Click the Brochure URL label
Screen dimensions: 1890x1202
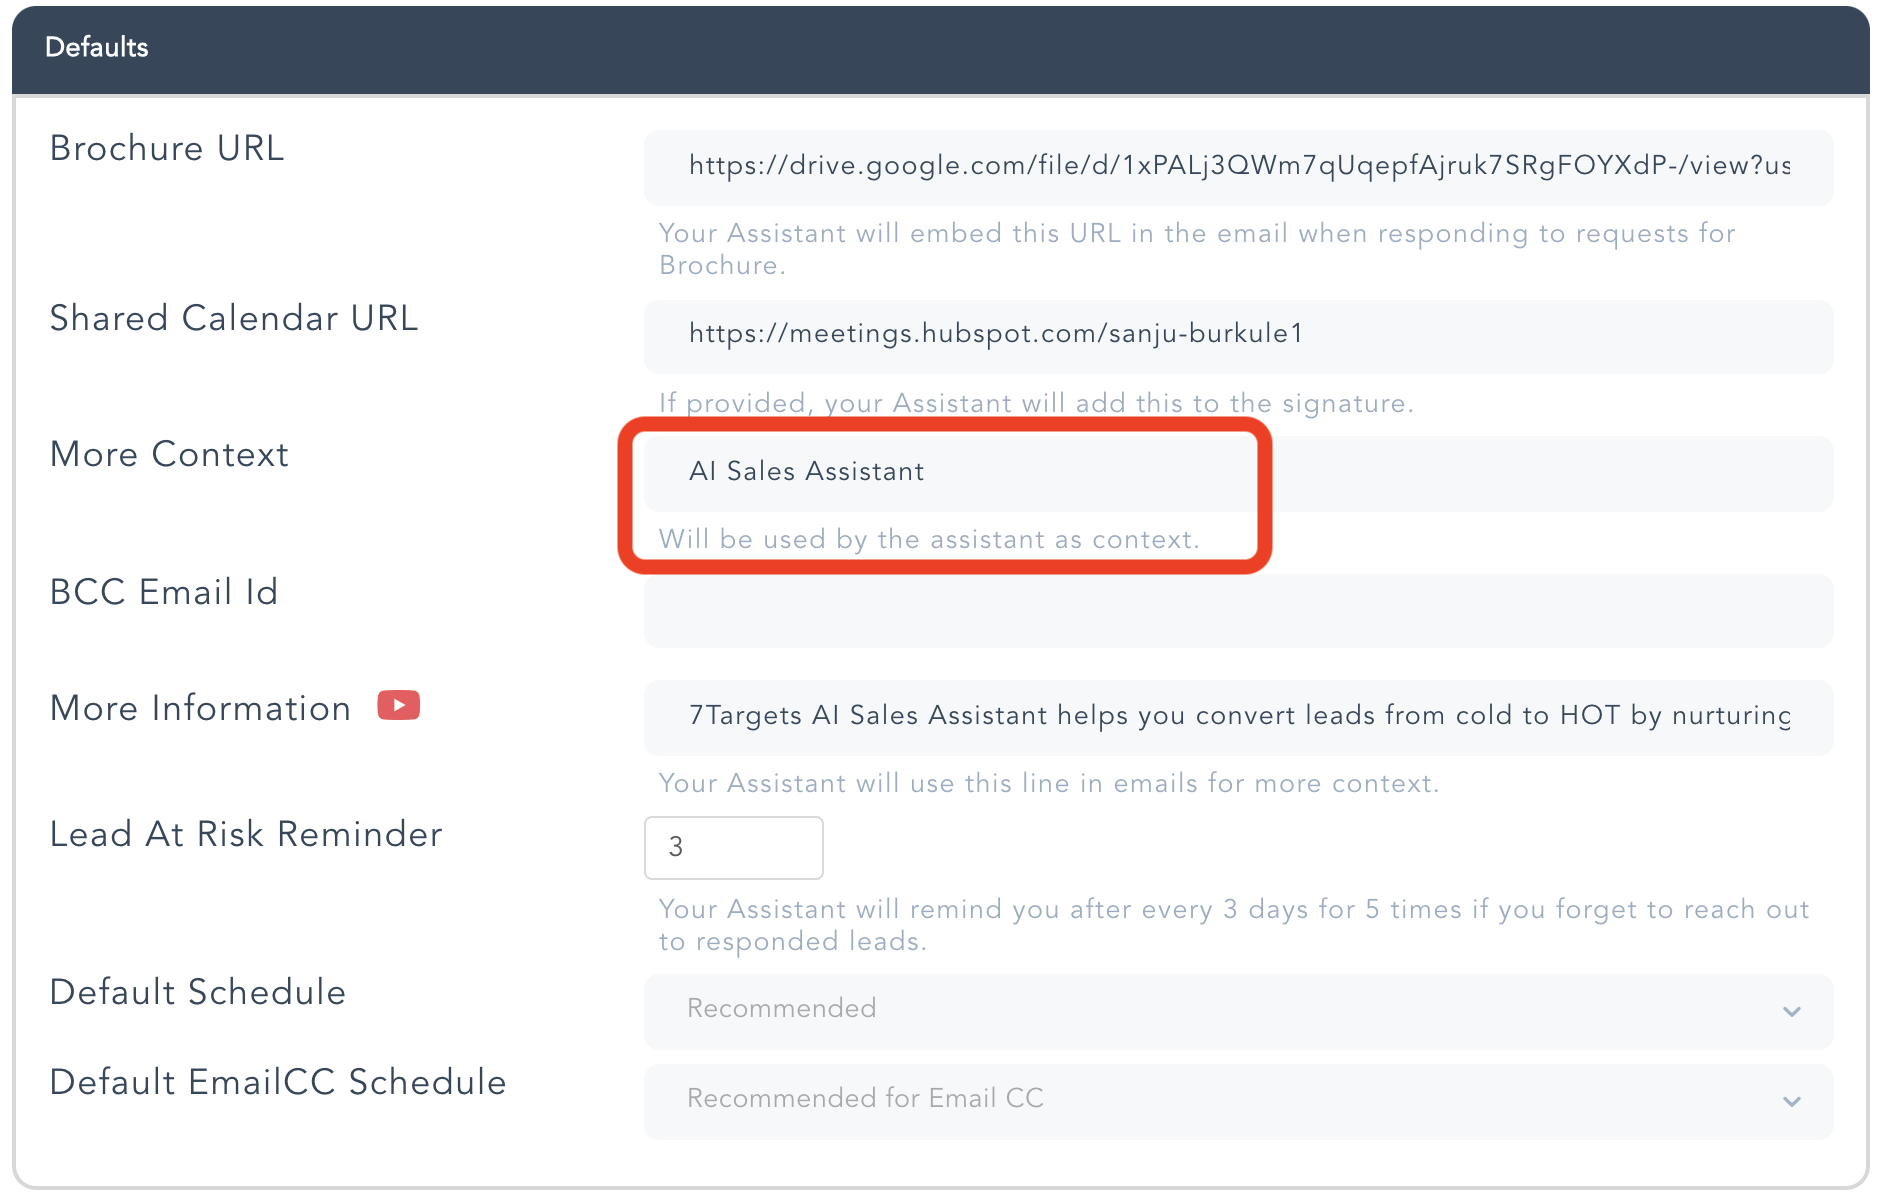[x=167, y=149]
